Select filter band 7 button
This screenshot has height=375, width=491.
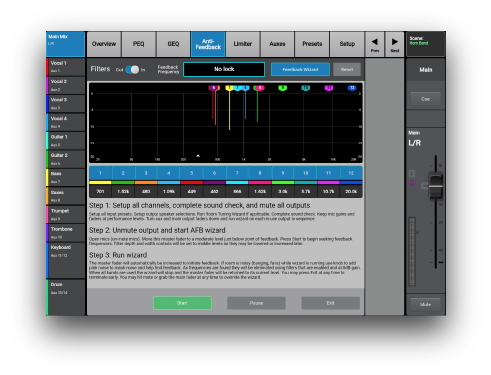pyautogui.click(x=237, y=173)
